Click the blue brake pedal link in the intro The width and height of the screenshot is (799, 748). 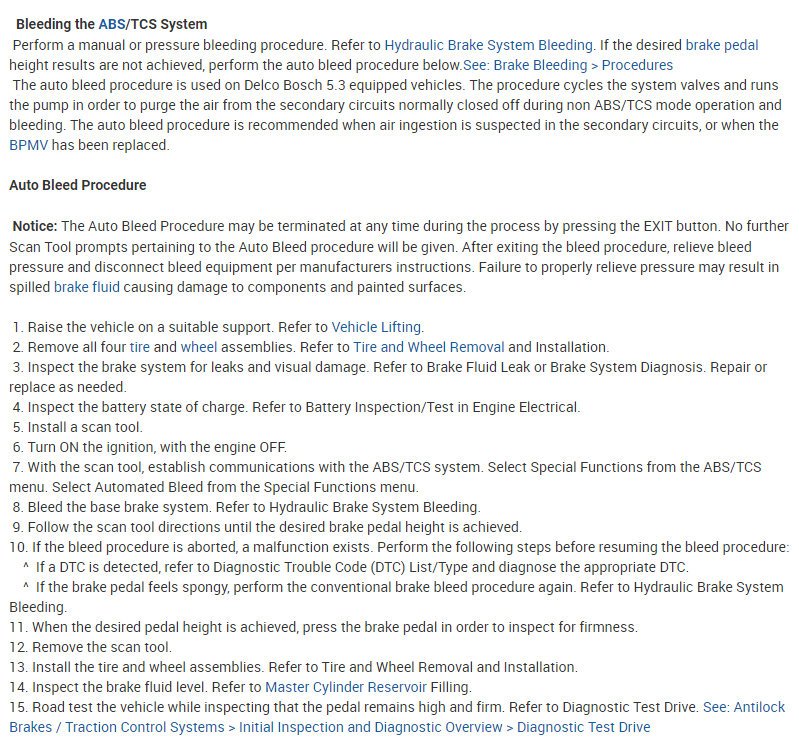click(721, 45)
